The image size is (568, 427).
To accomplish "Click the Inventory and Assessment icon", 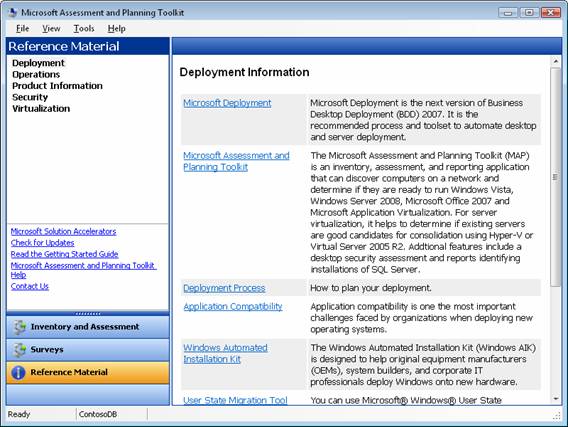I will pyautogui.click(x=20, y=327).
